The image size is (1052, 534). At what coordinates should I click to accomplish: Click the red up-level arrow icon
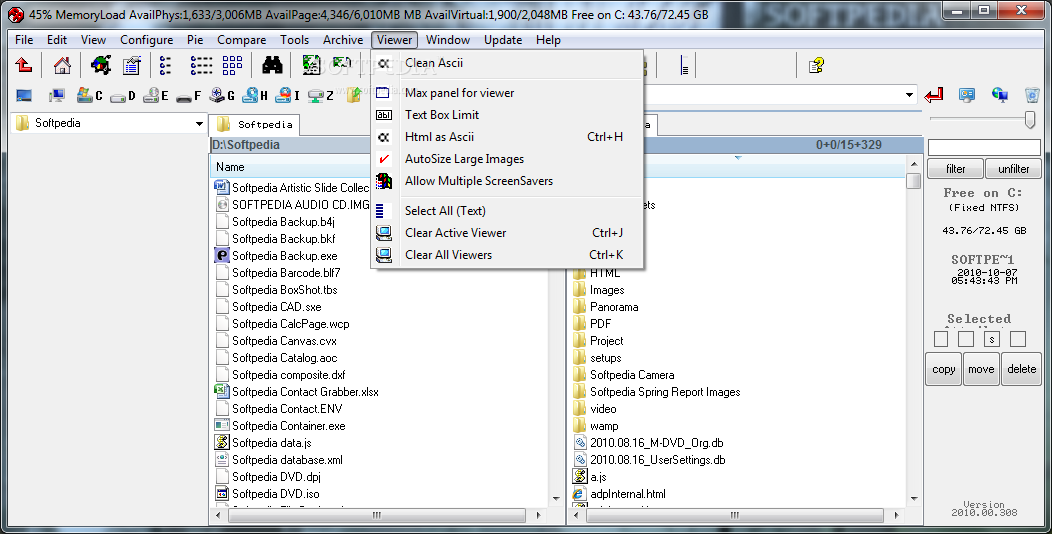click(23, 65)
